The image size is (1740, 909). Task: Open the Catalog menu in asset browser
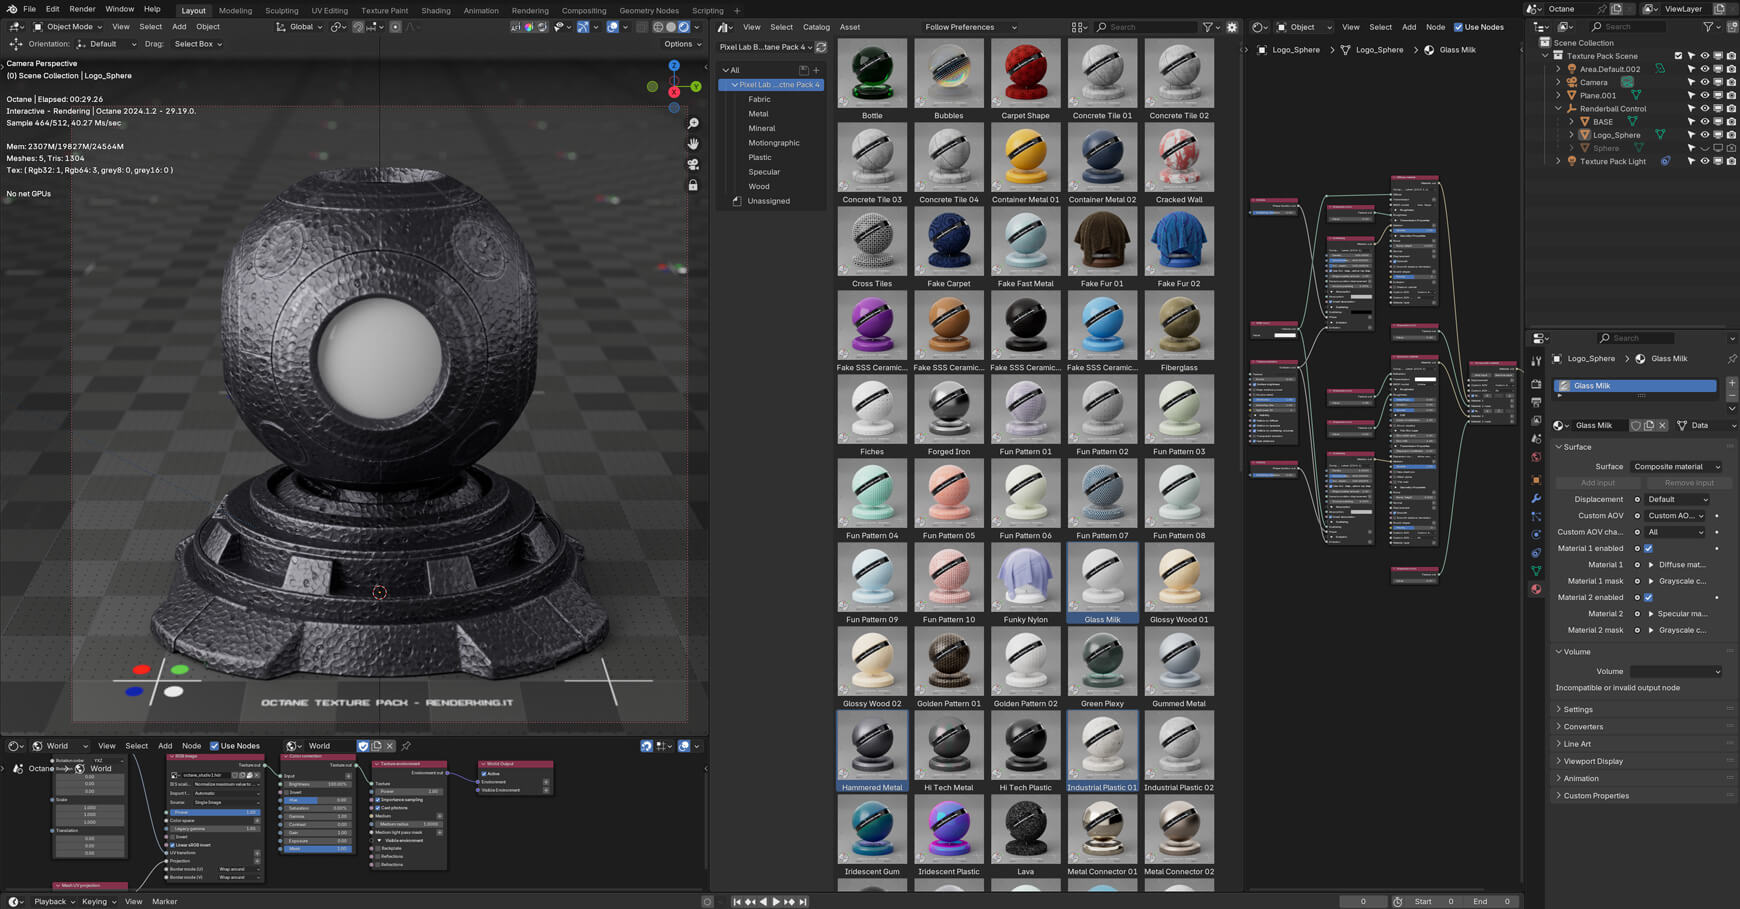[x=816, y=27]
